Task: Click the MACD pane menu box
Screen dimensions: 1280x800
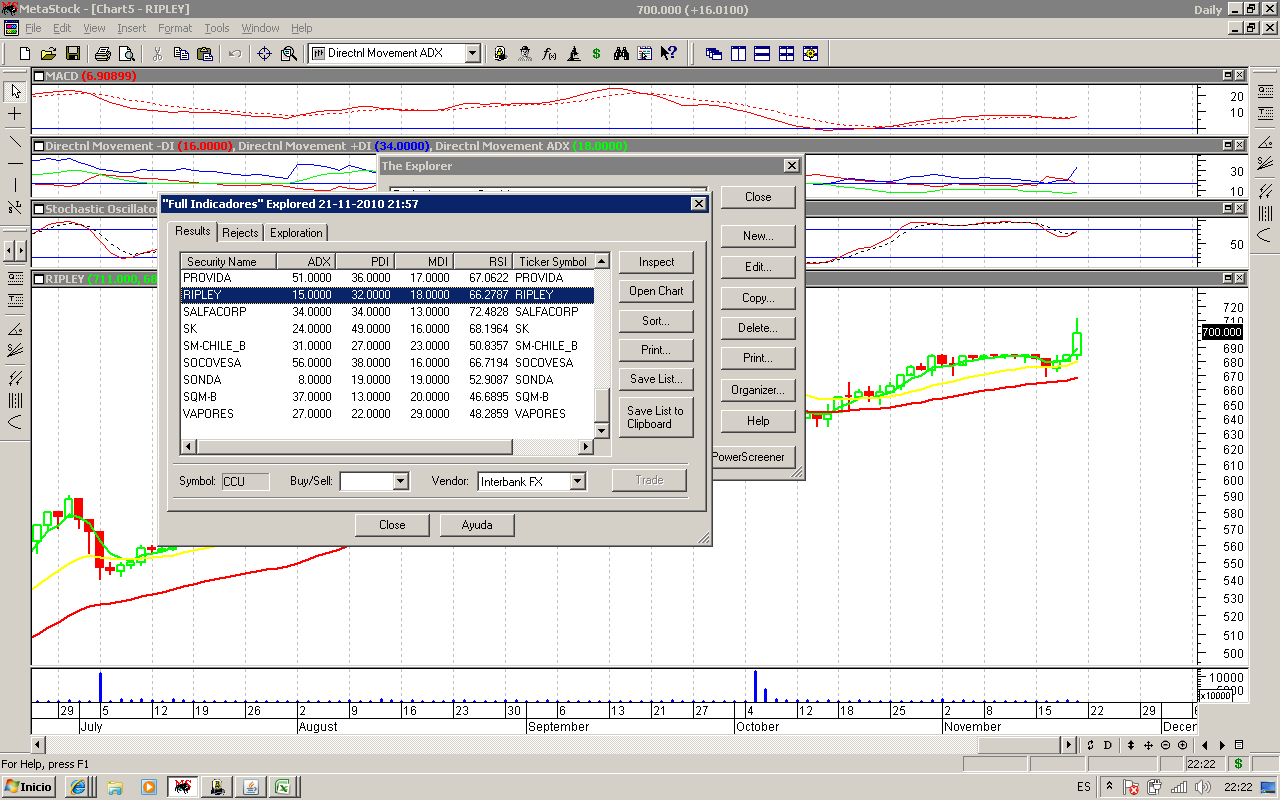Action: pyautogui.click(x=38, y=75)
